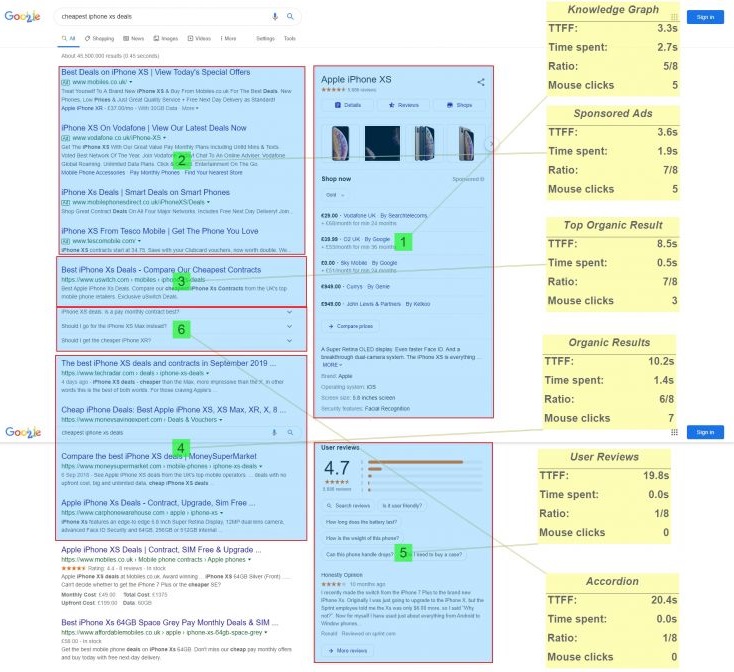Select the Details tab in the knowledge panel
Image resolution: width=734 pixels, height=672 pixels.
click(x=348, y=105)
